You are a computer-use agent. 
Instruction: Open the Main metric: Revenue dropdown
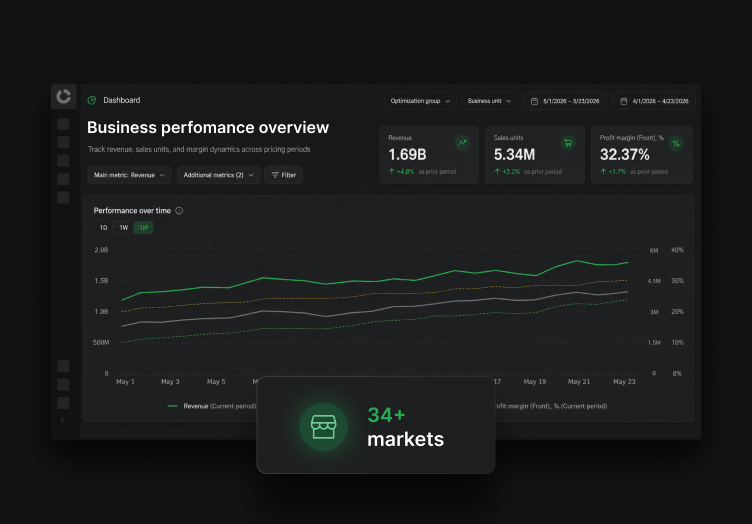point(129,175)
